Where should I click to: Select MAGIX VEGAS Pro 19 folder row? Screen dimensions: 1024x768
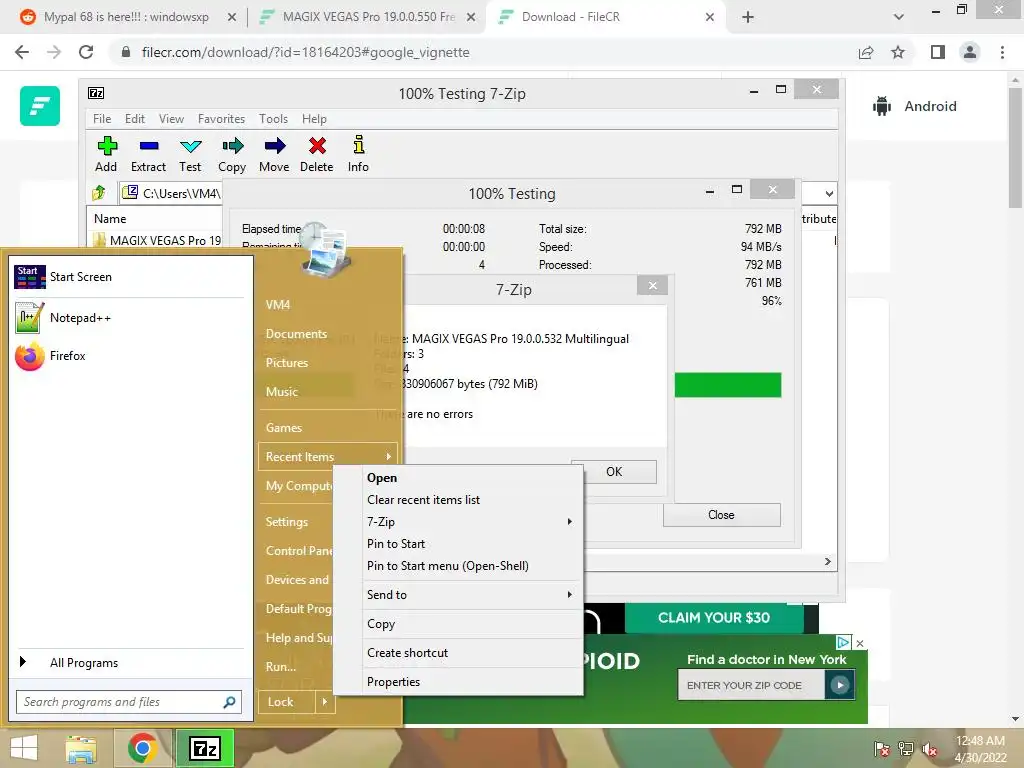pyautogui.click(x=157, y=240)
